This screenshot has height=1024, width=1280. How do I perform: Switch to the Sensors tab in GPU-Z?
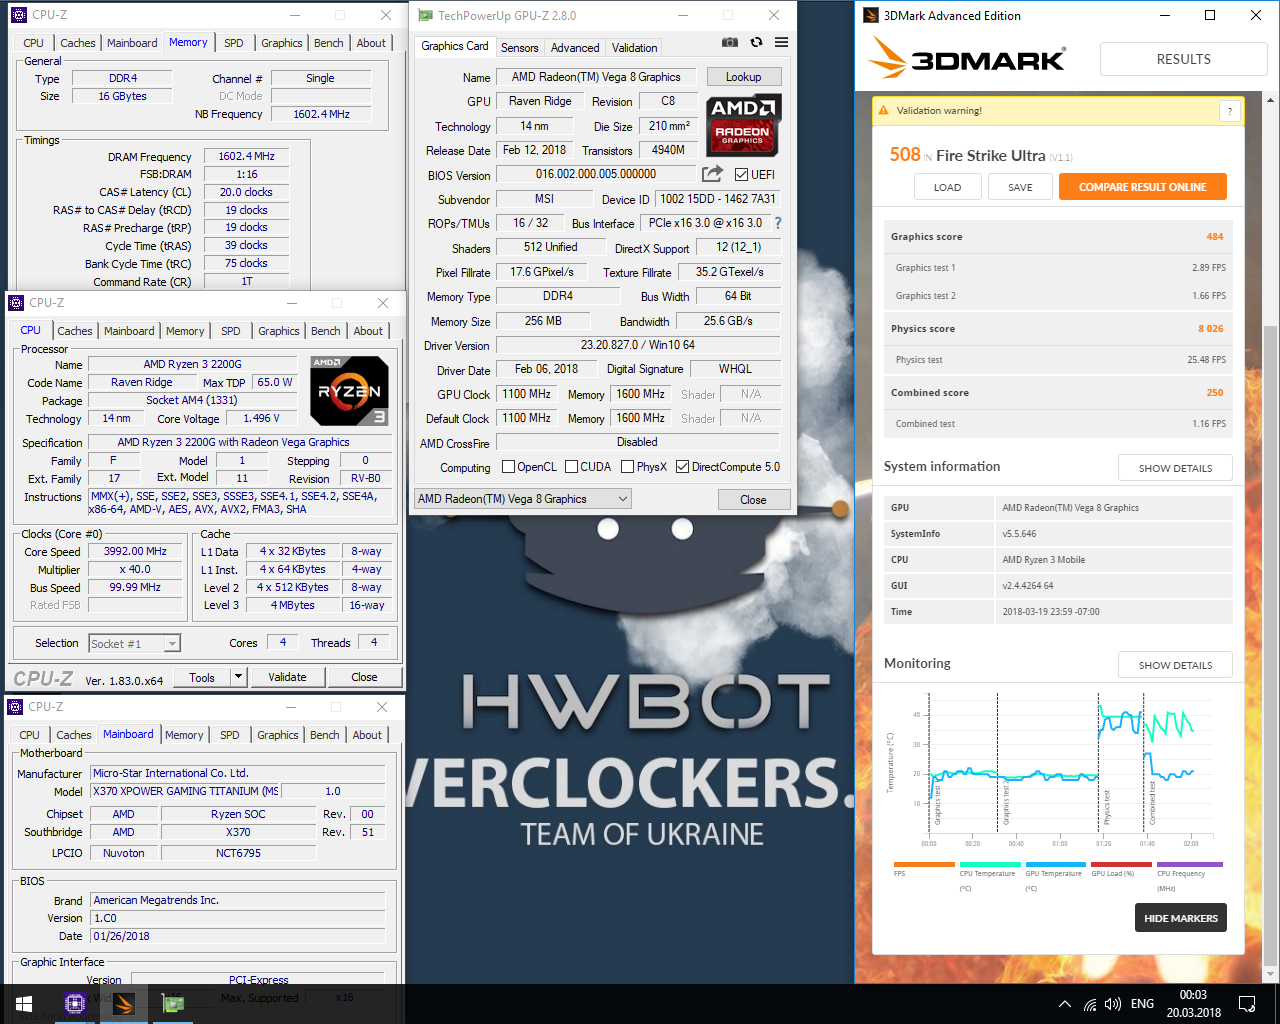point(519,47)
